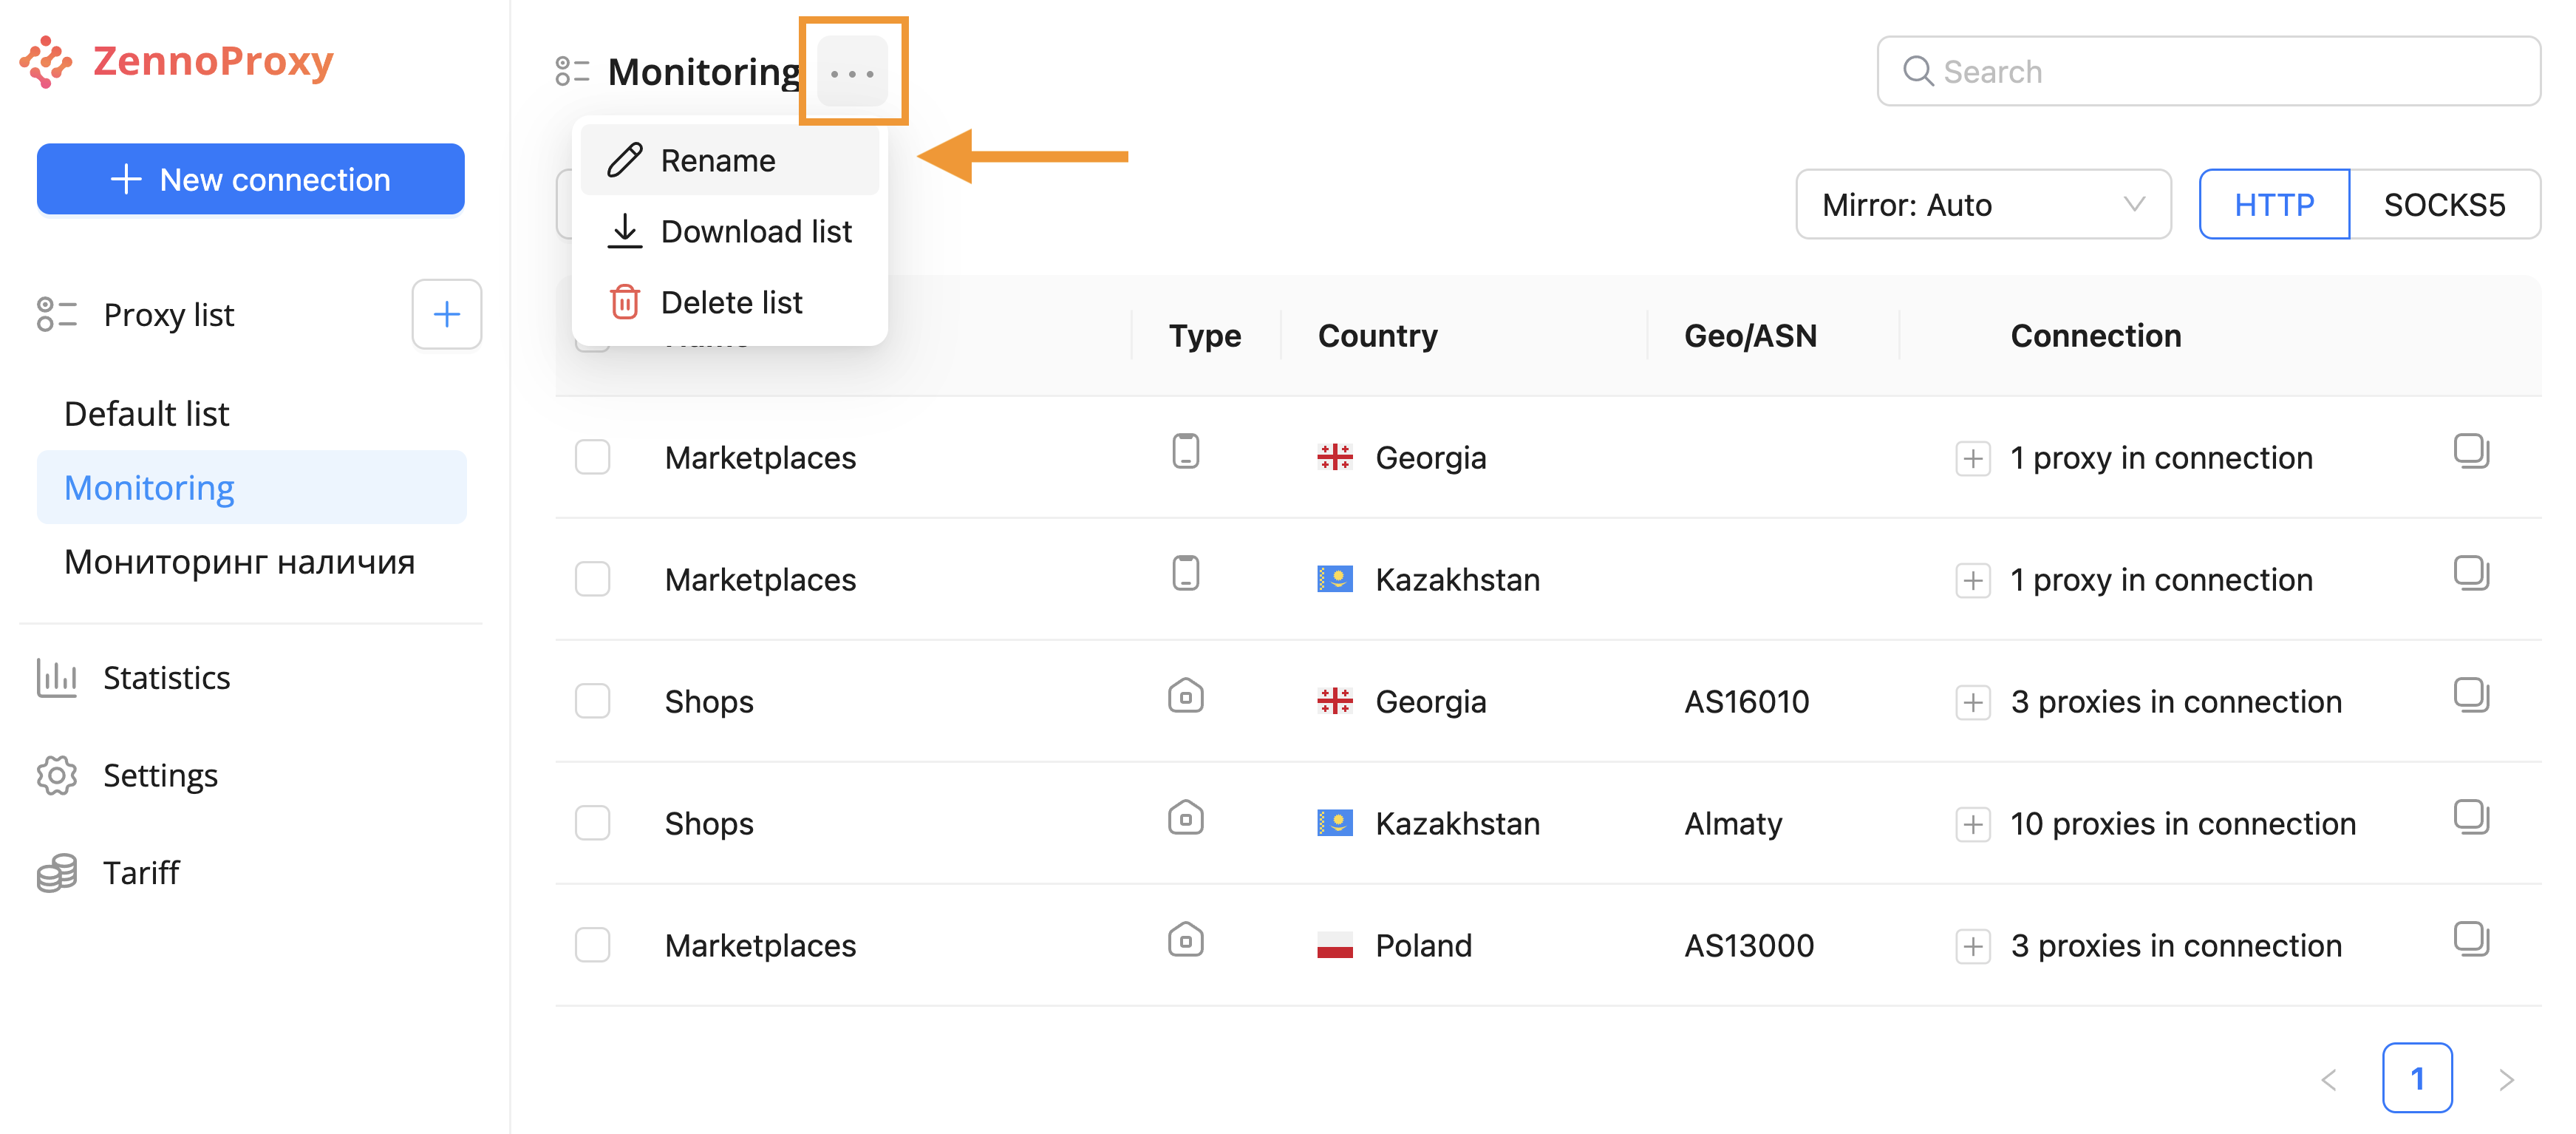Copy the Poland Marketplaces connection

(2470, 940)
